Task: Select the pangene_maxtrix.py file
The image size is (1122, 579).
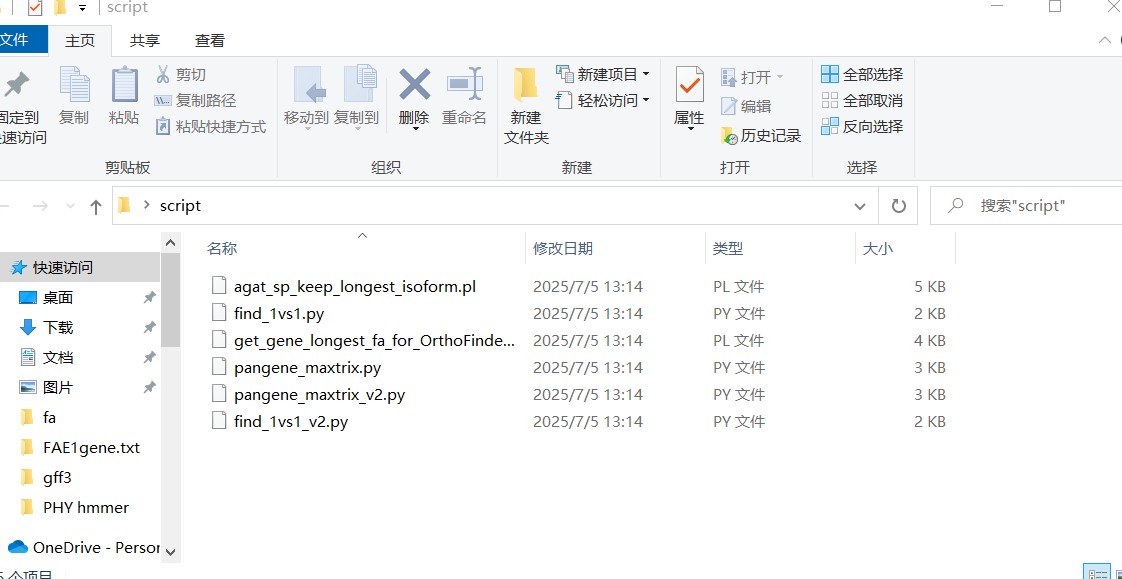Action: point(307,368)
